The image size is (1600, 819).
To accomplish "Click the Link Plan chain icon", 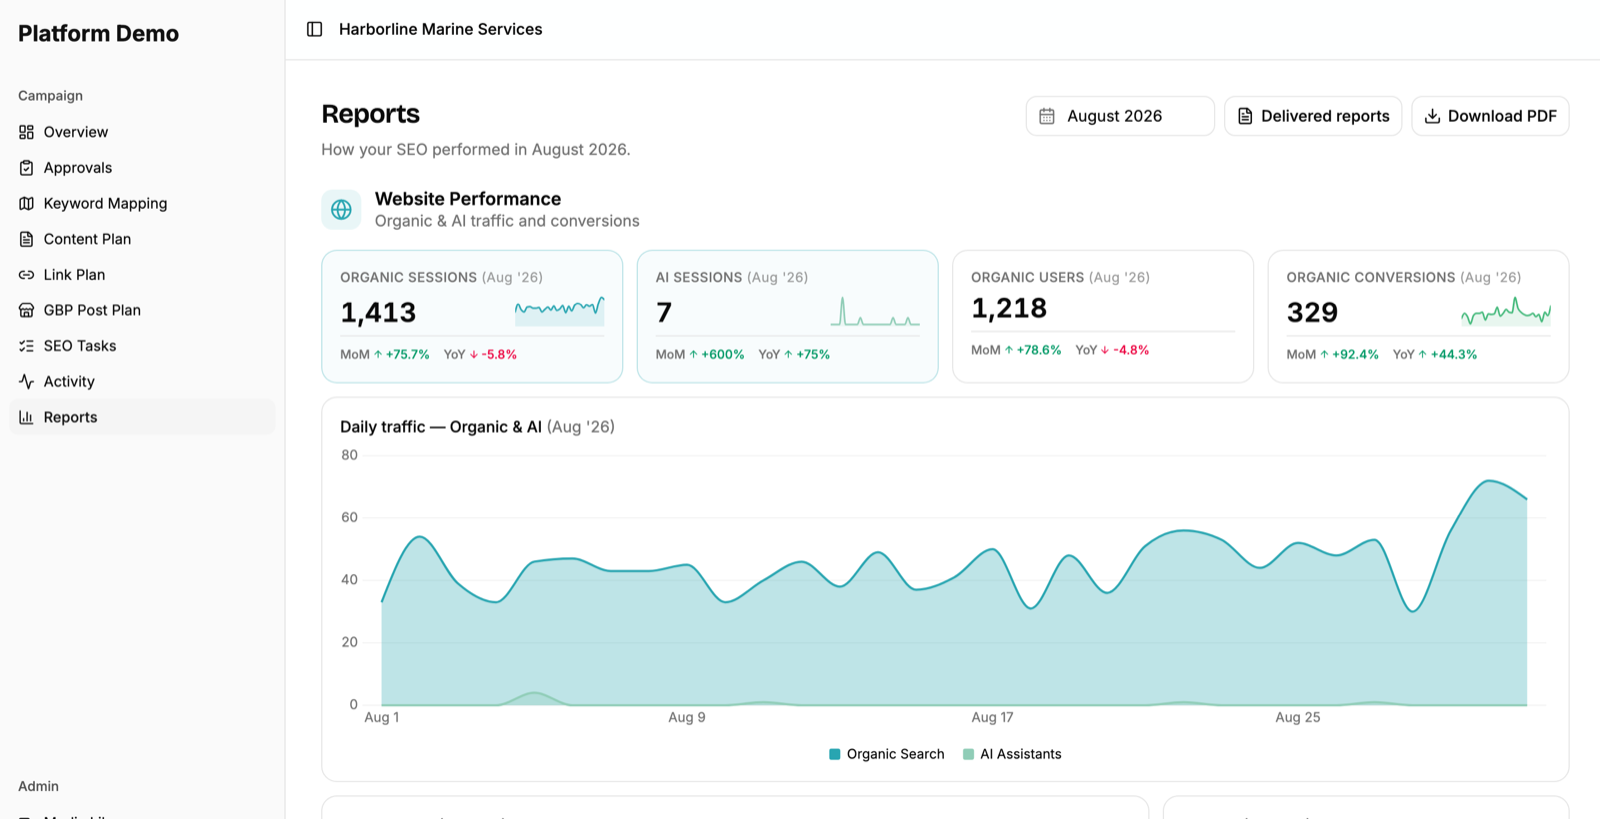I will [26, 275].
